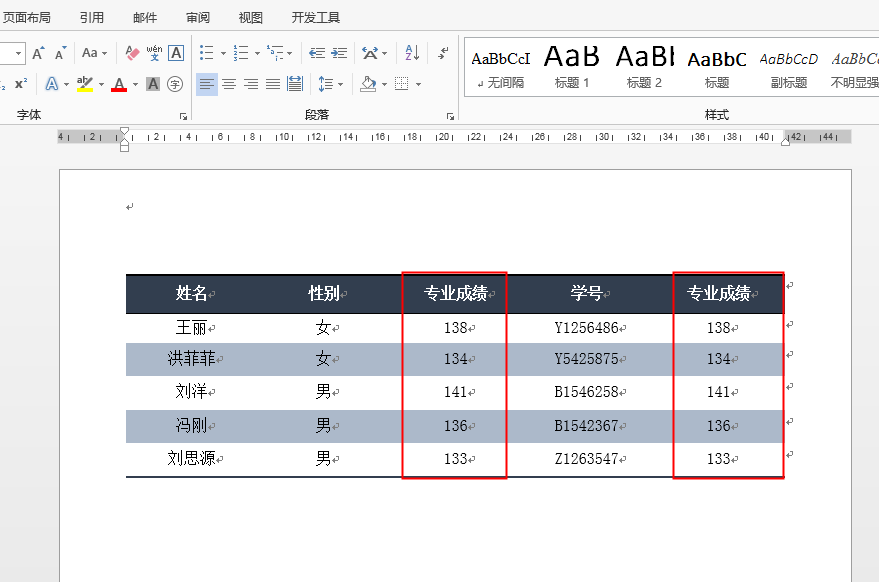
Task: Align text right
Action: [251, 84]
